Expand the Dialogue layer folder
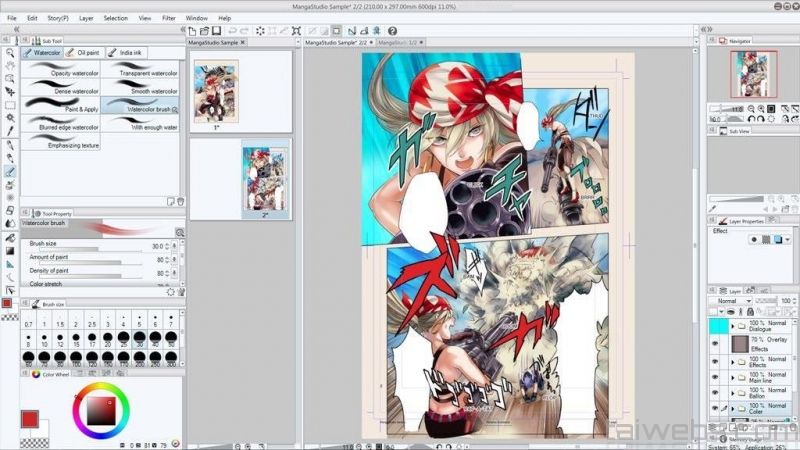Viewport: 800px width, 450px height. [733, 326]
